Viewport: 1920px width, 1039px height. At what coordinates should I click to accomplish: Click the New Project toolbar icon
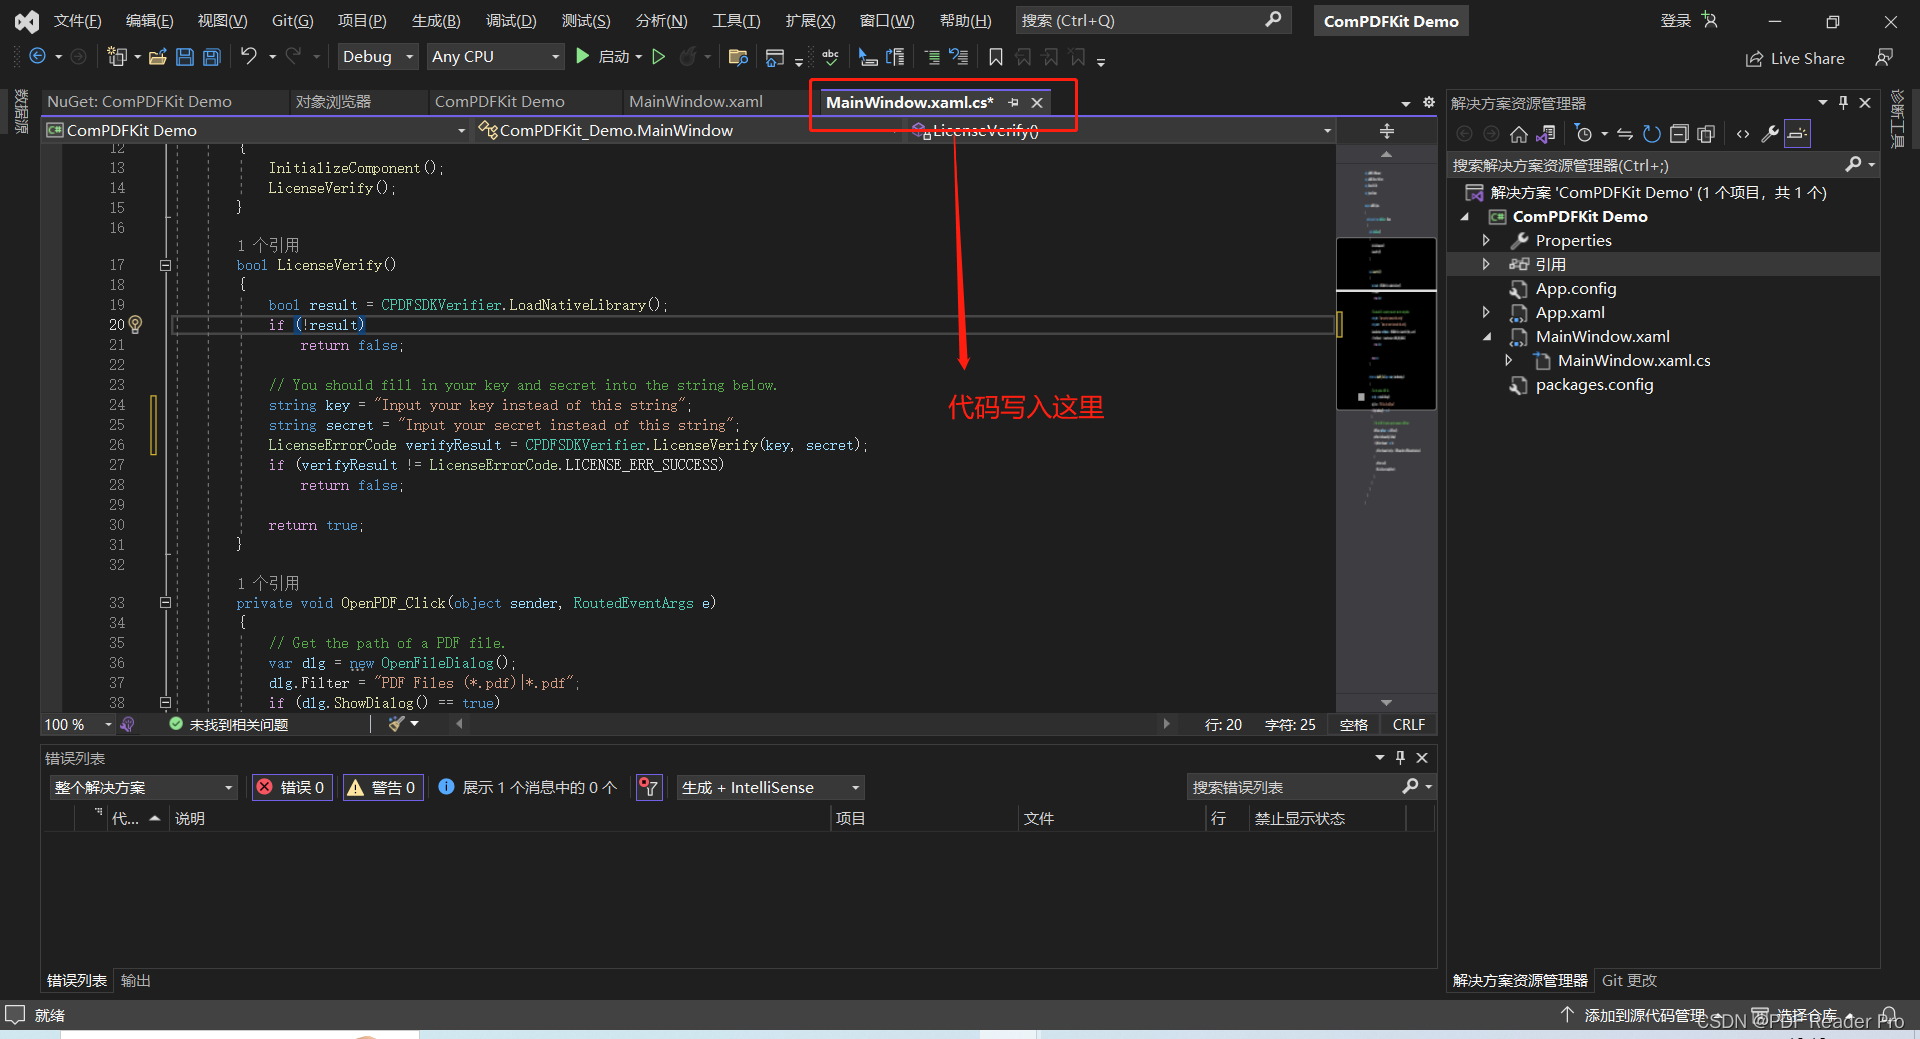117,57
